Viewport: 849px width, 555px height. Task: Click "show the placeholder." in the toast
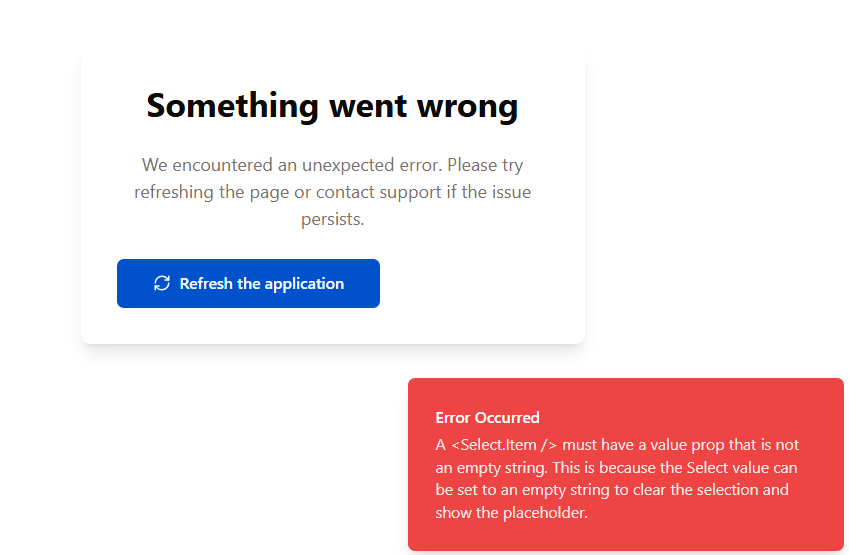(x=511, y=513)
